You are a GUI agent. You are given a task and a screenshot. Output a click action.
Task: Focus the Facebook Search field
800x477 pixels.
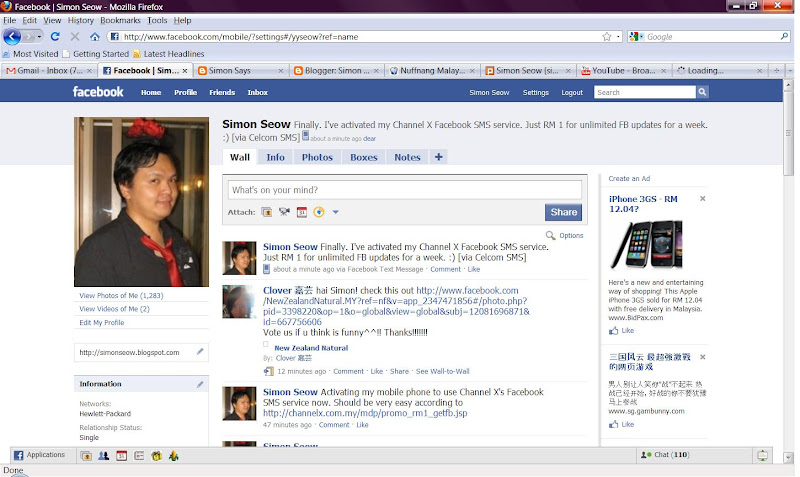pyautogui.click(x=645, y=92)
